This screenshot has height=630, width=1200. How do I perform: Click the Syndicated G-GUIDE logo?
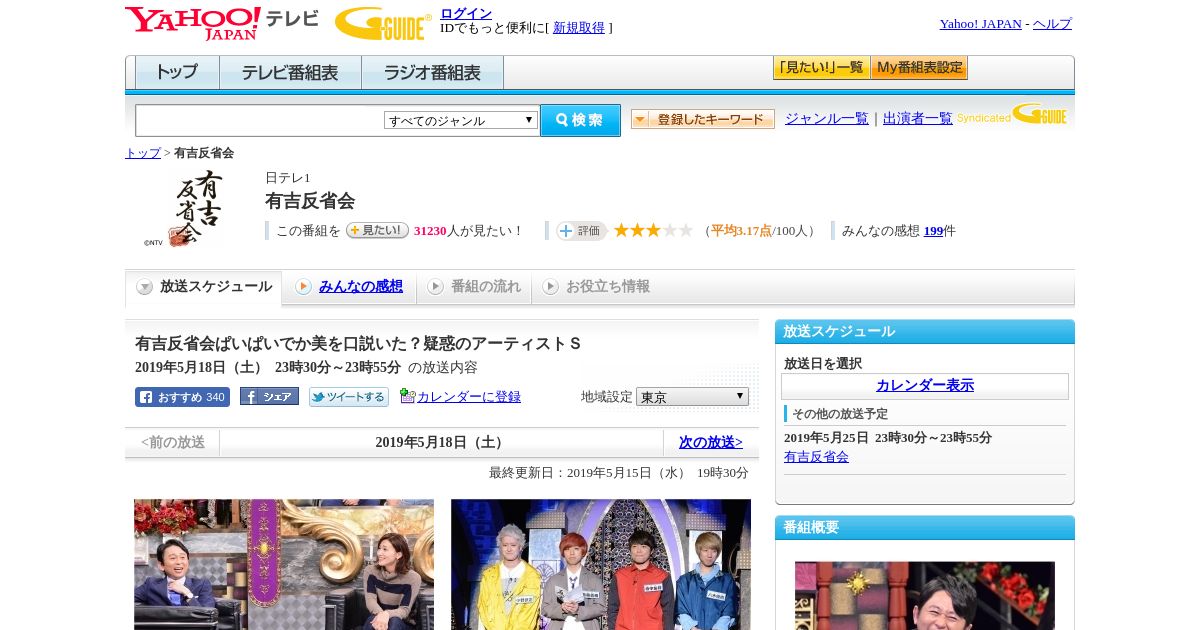coord(1012,115)
